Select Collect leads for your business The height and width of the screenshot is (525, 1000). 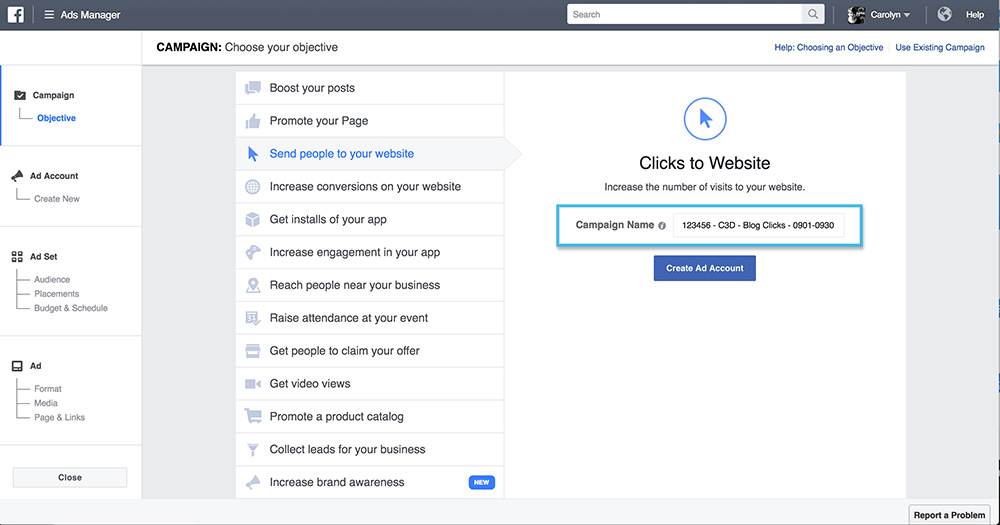pyautogui.click(x=370, y=450)
